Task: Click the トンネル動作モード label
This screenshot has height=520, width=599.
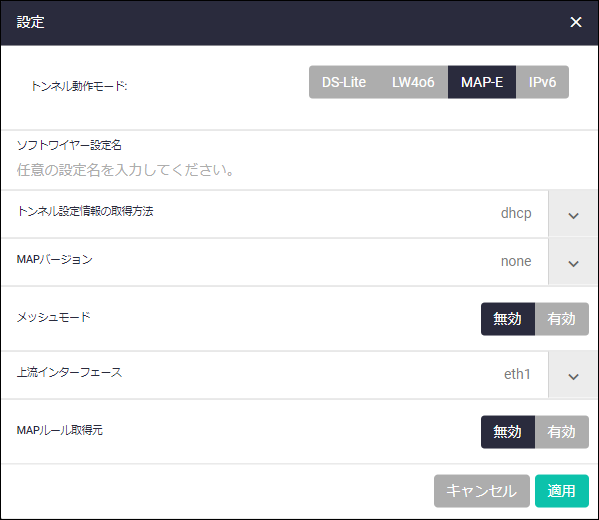Action: pos(79,86)
